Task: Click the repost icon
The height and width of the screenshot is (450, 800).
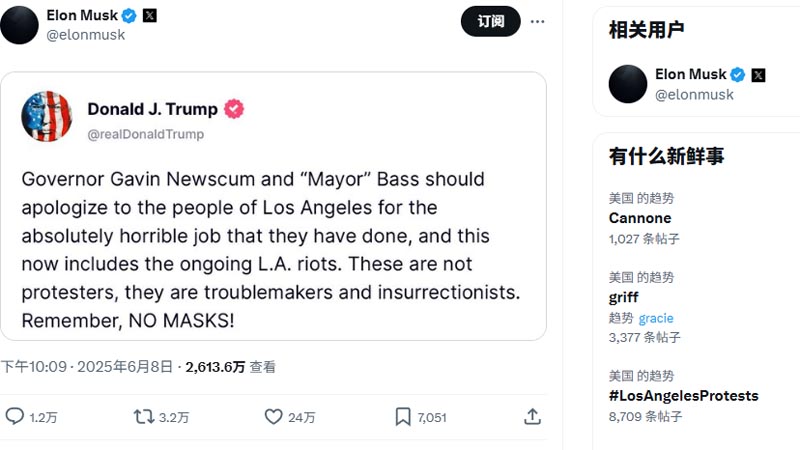Action: [x=144, y=416]
